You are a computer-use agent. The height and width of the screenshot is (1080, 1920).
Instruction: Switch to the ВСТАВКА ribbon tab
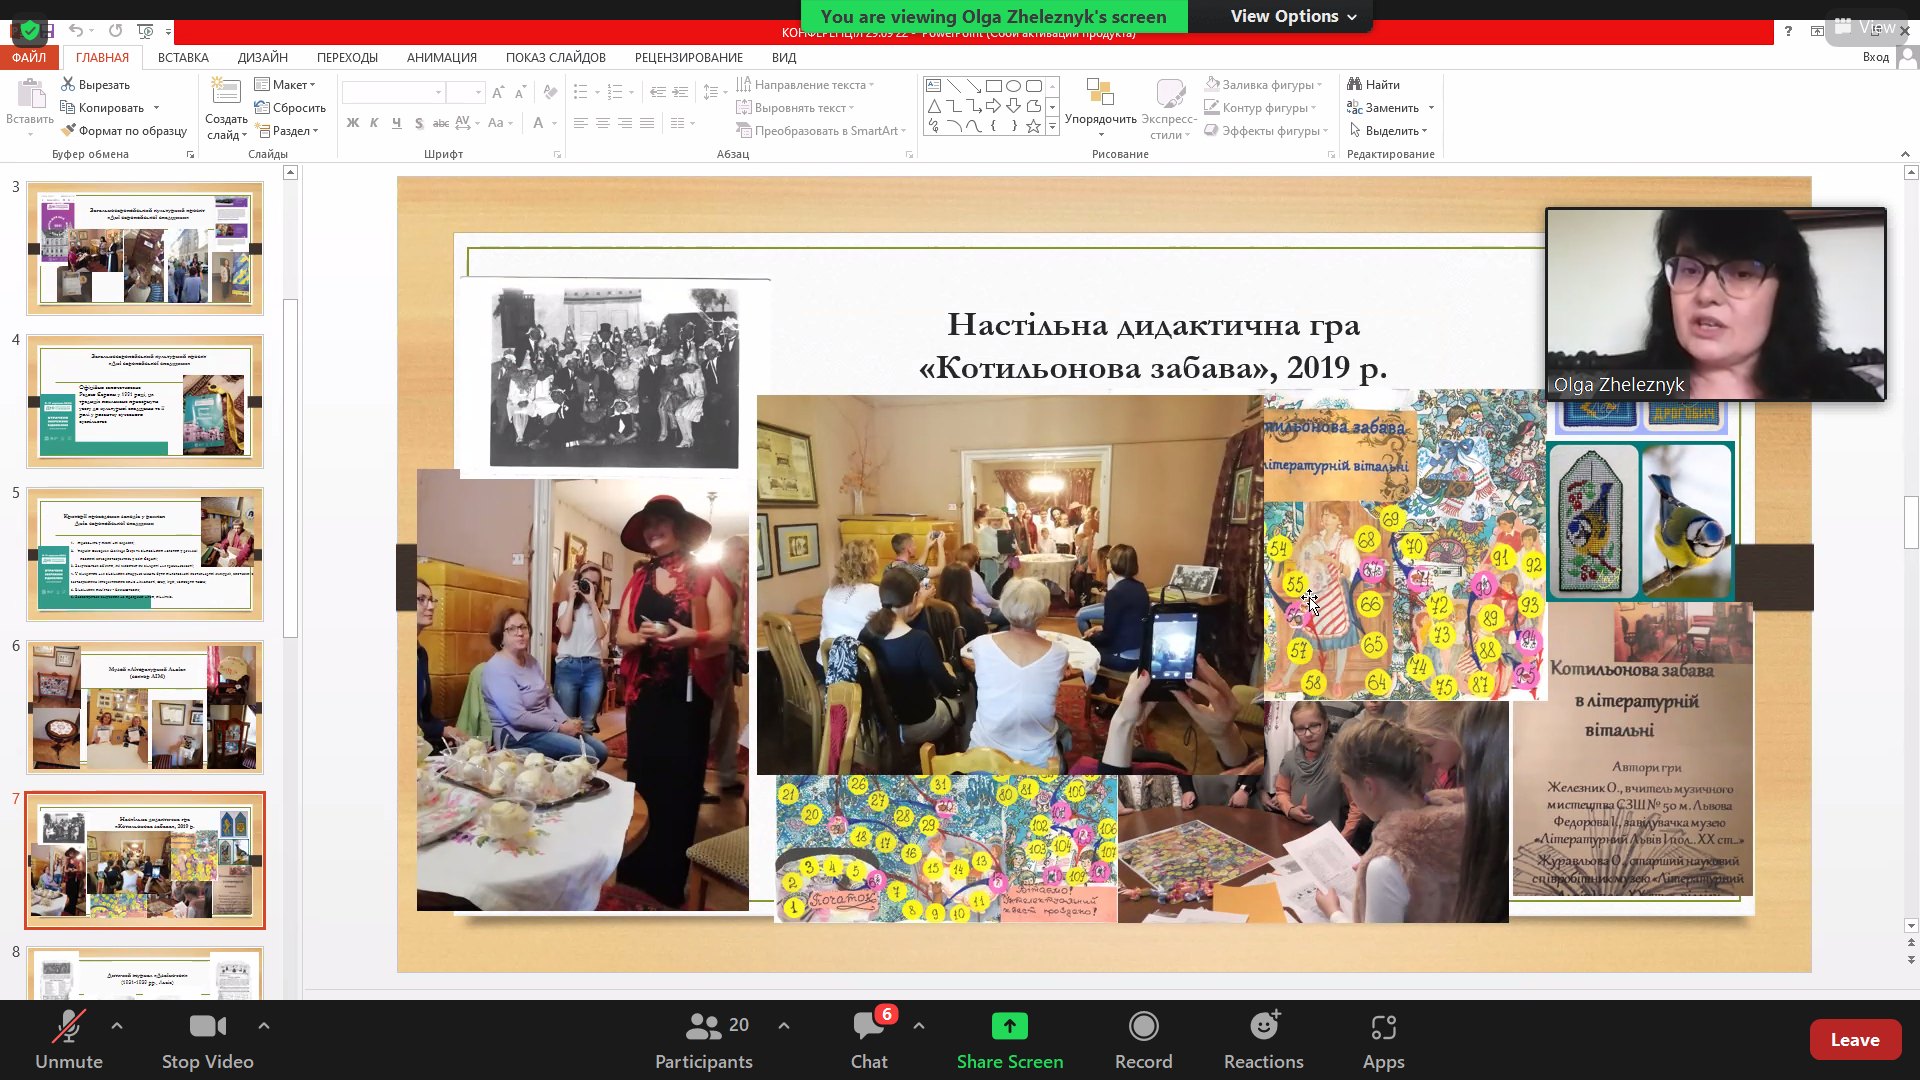[183, 57]
